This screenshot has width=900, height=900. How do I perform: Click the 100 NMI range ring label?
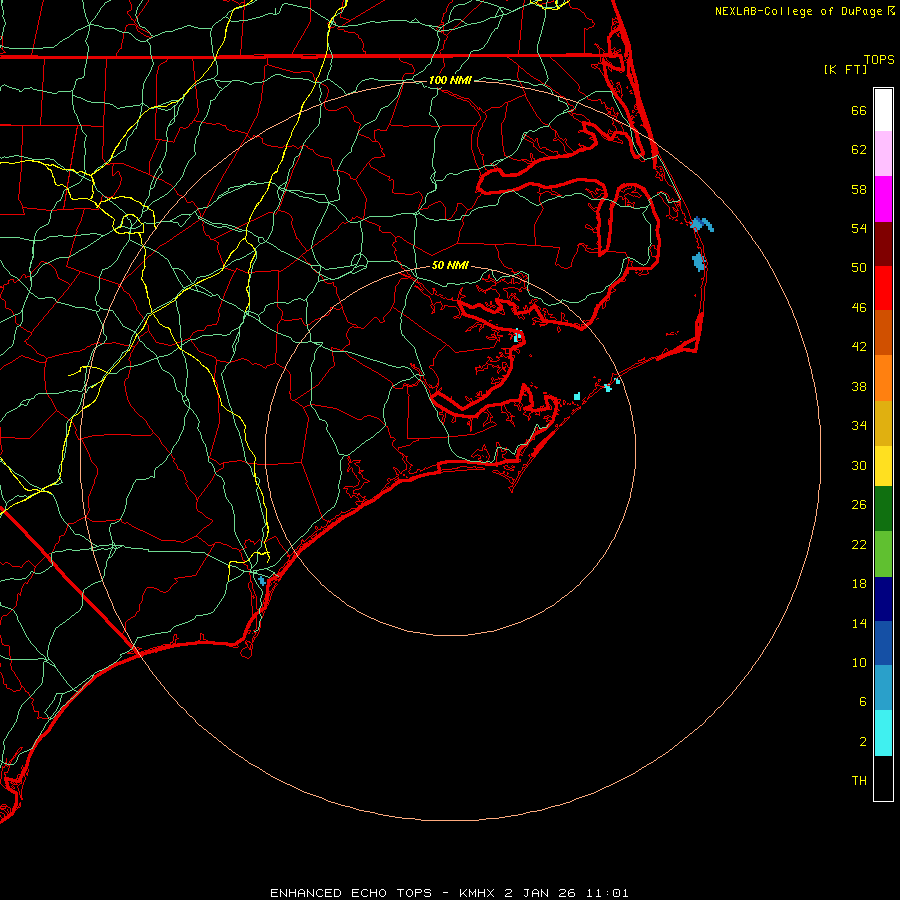[x=450, y=80]
